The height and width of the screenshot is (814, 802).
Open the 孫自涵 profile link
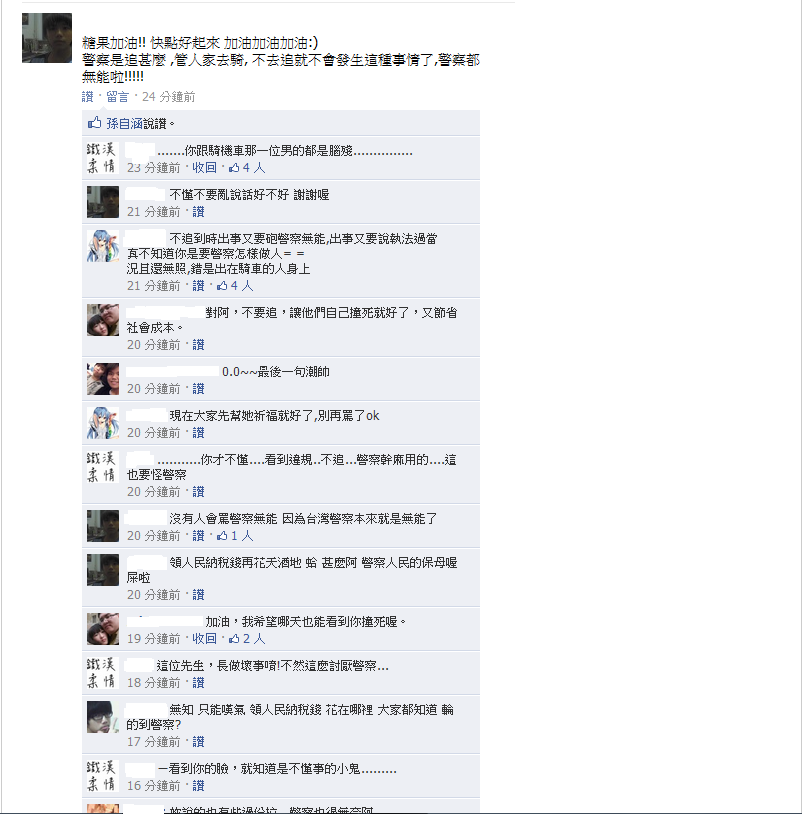point(125,124)
